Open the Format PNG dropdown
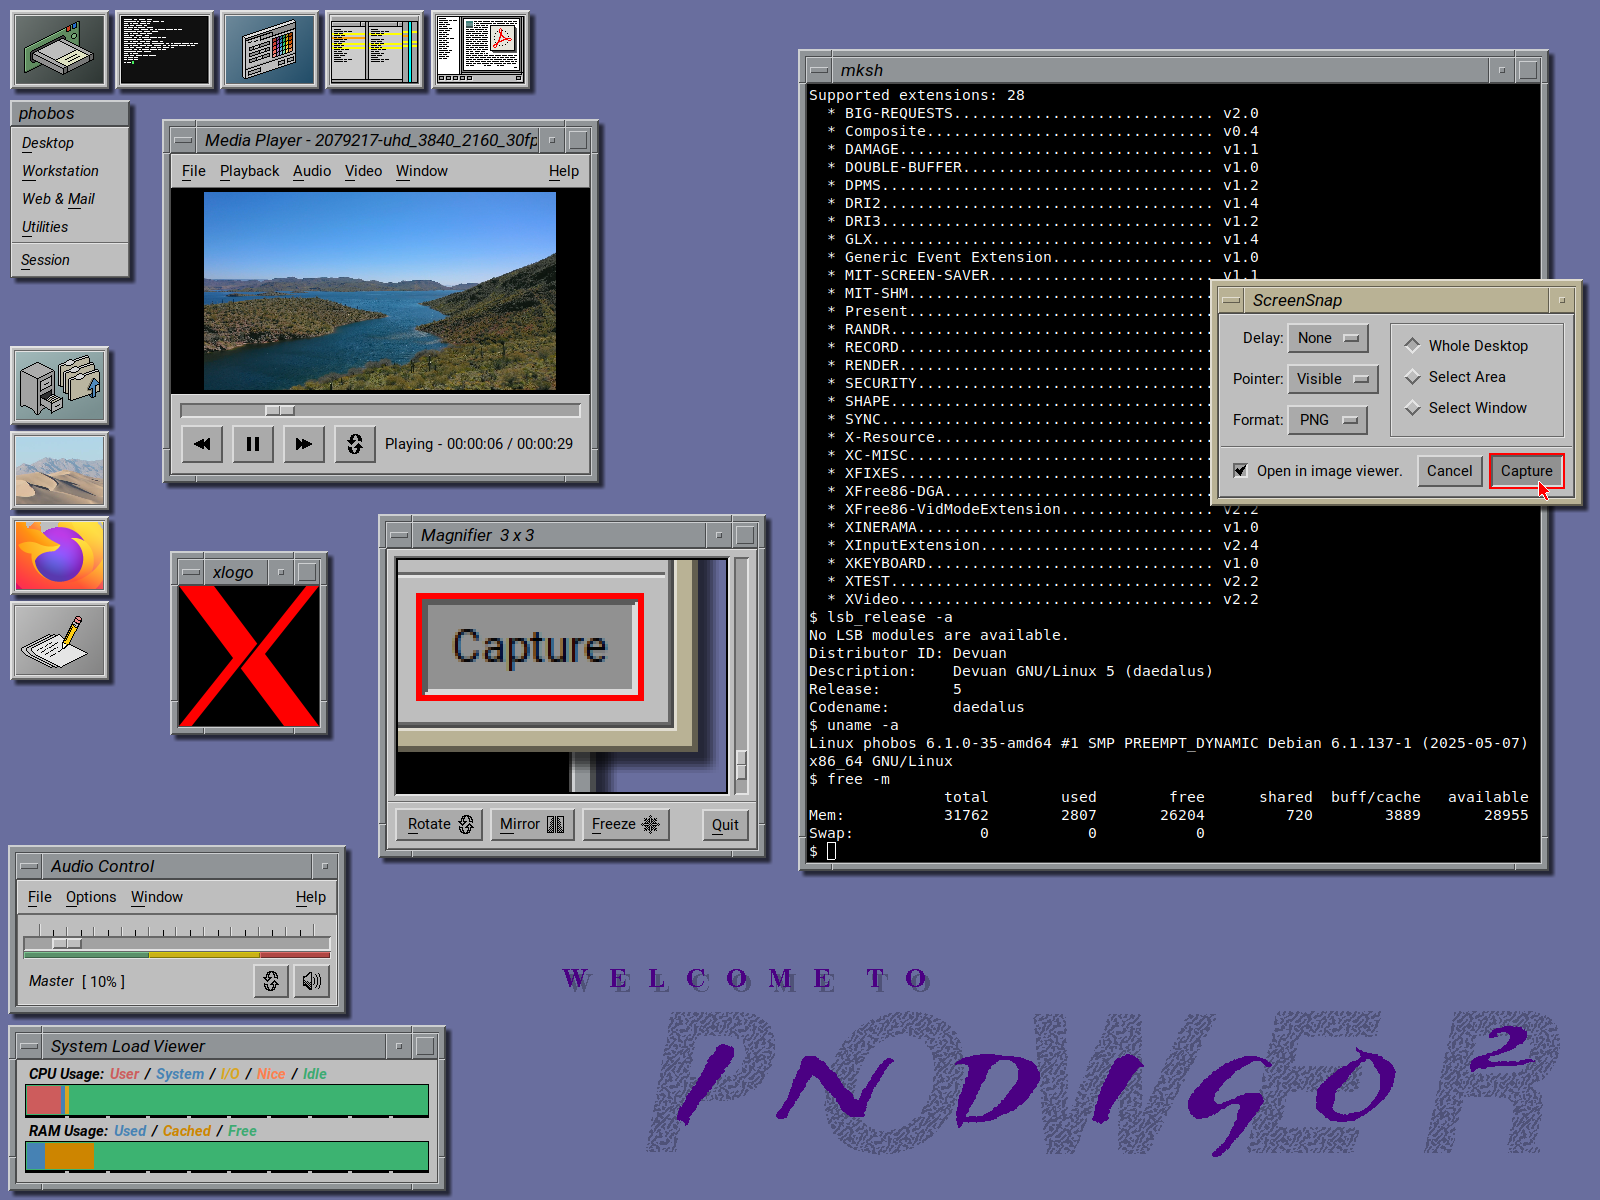The width and height of the screenshot is (1600, 1200). point(1327,420)
